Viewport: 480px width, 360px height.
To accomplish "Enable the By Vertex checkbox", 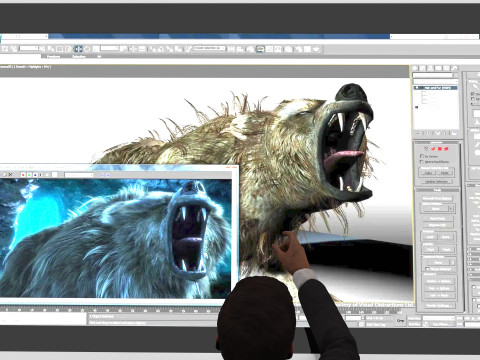I will click(x=422, y=156).
